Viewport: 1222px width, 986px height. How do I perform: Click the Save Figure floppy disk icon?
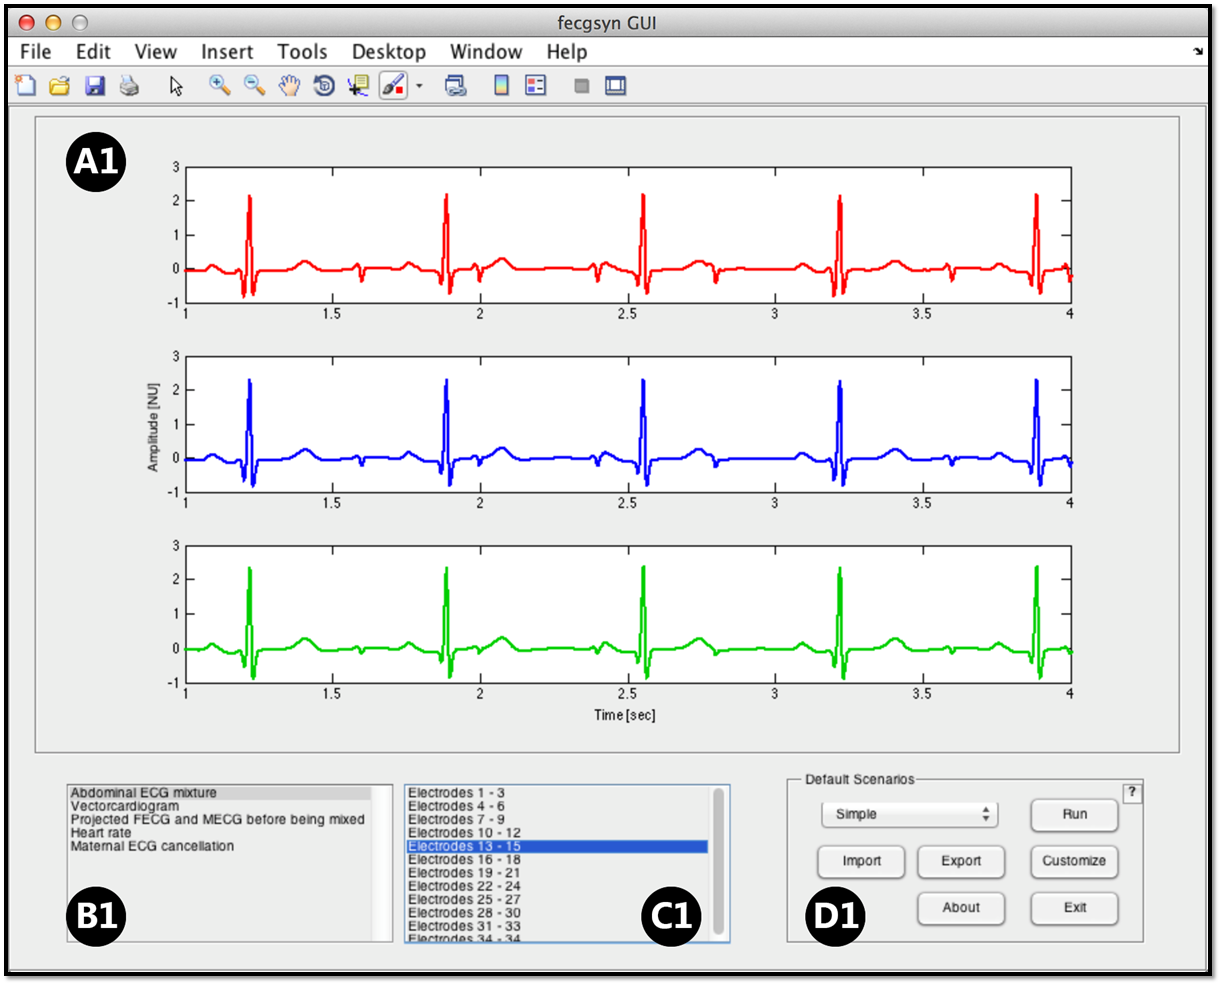(95, 86)
